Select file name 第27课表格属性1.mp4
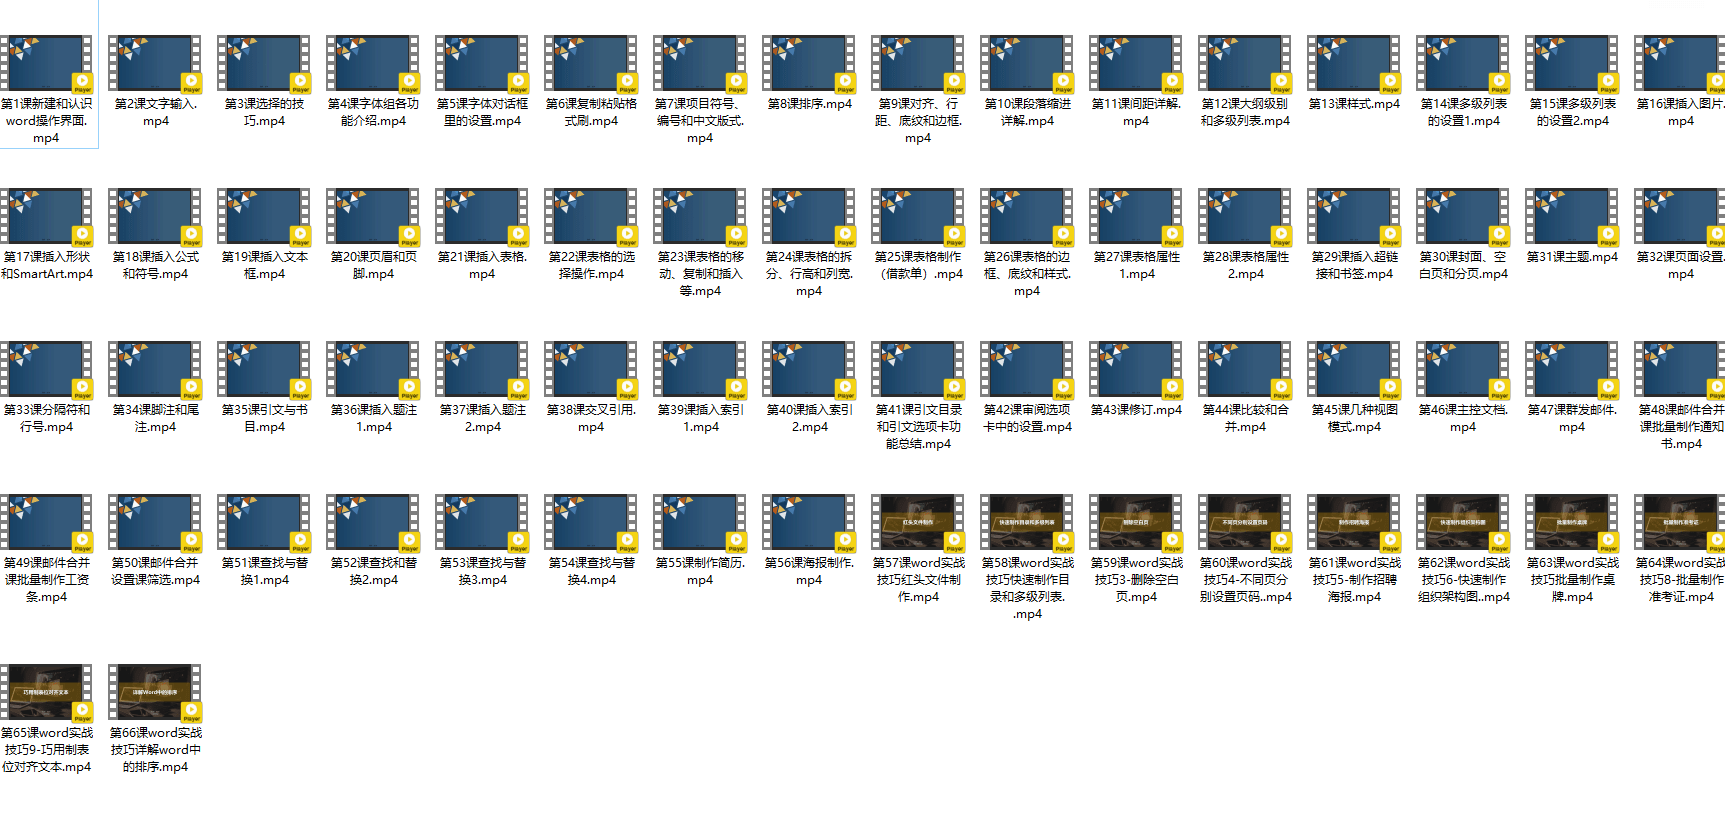The height and width of the screenshot is (840, 1725). click(x=1136, y=265)
